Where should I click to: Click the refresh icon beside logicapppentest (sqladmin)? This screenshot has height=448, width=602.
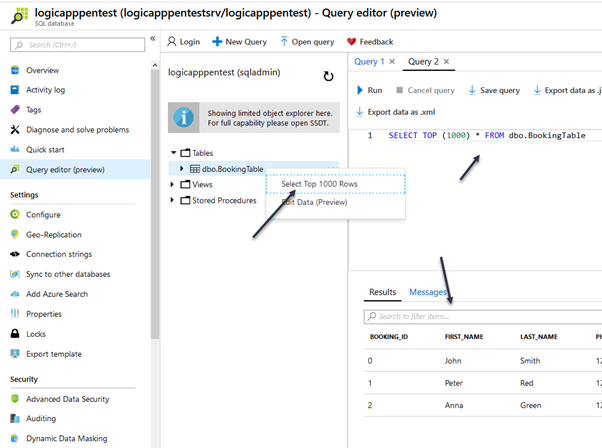click(x=328, y=76)
